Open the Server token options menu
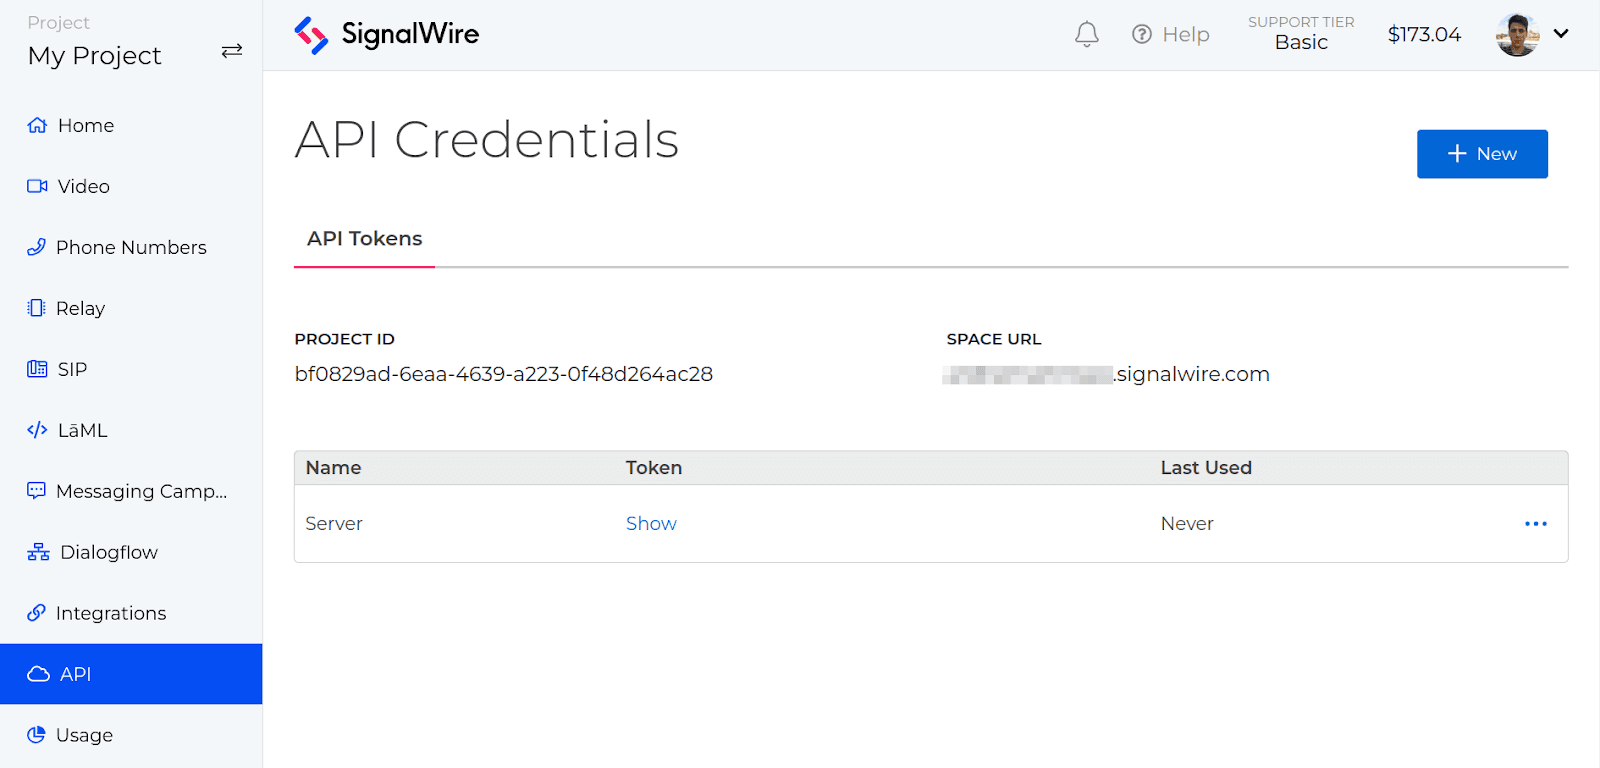This screenshot has width=1600, height=768. [x=1536, y=524]
